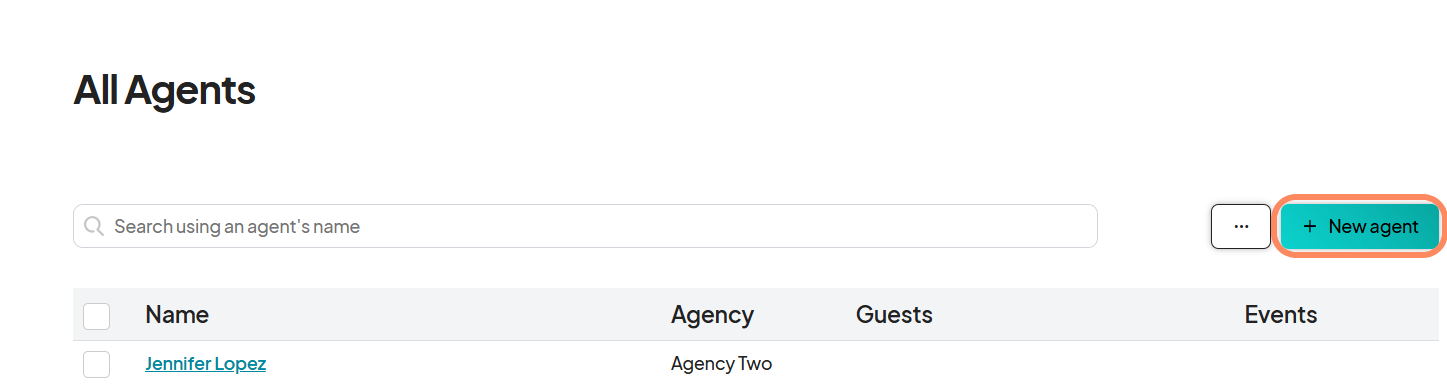Tick the select-all checkbox in table header
The height and width of the screenshot is (384, 1447).
click(96, 316)
